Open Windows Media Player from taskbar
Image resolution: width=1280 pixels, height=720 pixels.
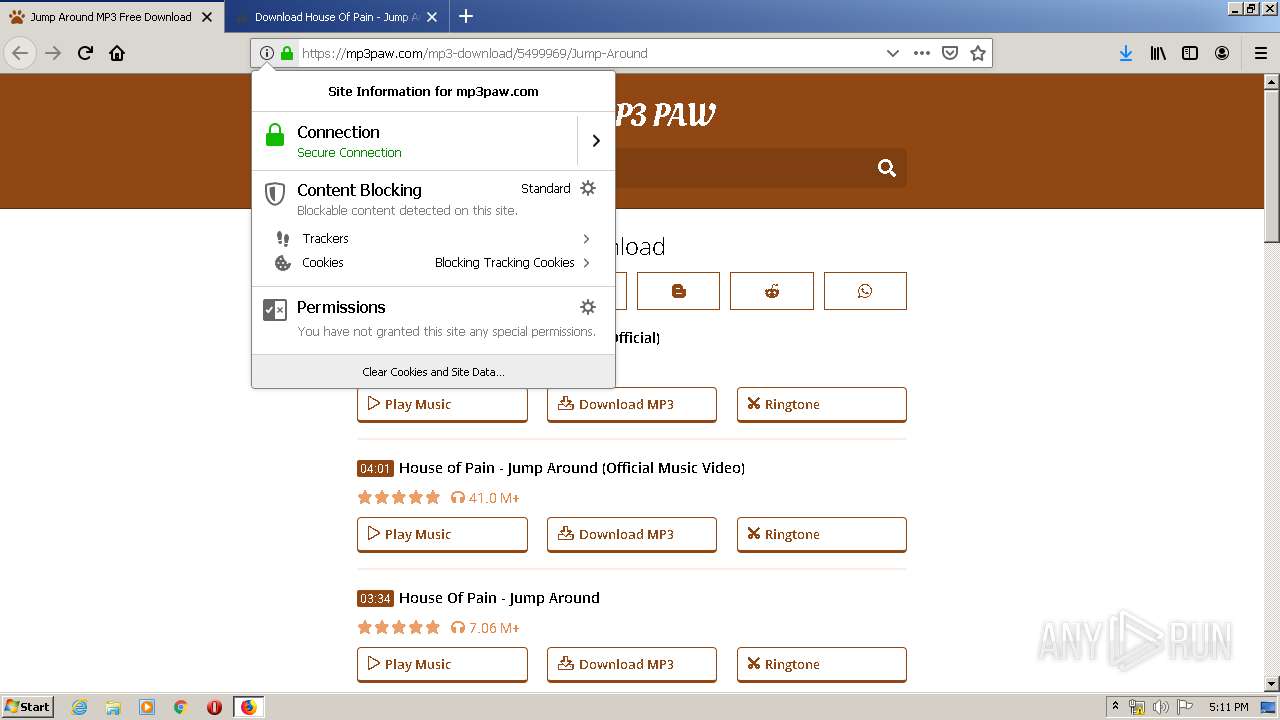pyautogui.click(x=147, y=707)
